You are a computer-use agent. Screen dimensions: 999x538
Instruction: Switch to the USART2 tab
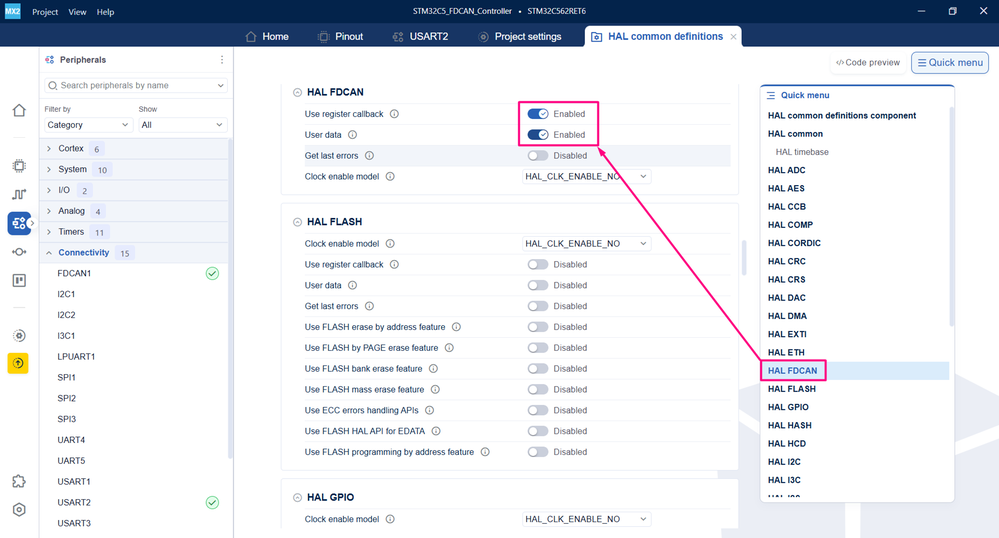tap(420, 36)
